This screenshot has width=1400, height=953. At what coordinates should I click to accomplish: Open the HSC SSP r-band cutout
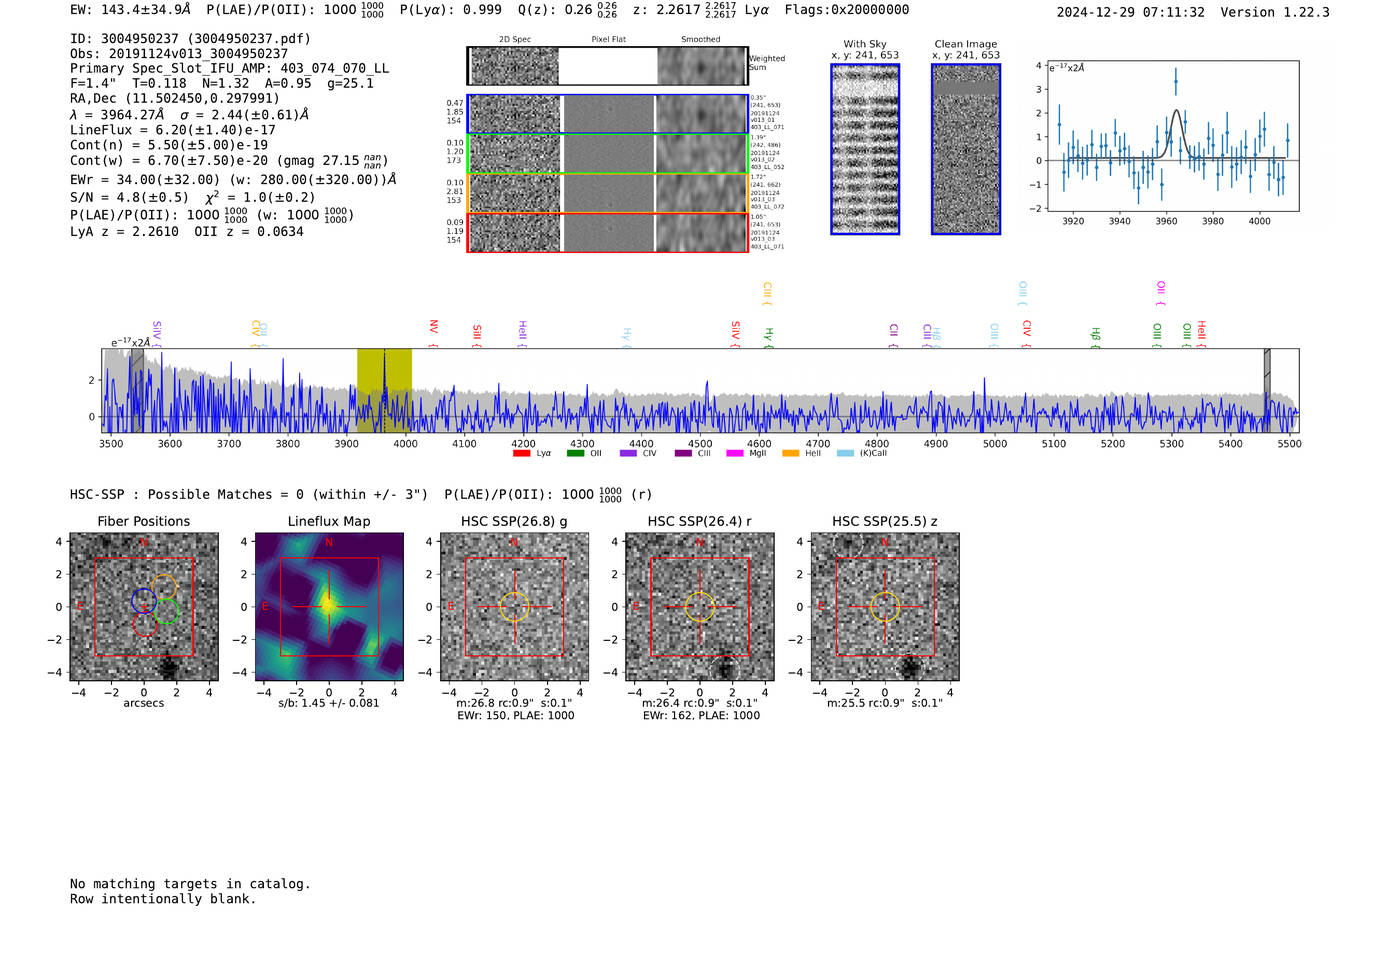(700, 607)
